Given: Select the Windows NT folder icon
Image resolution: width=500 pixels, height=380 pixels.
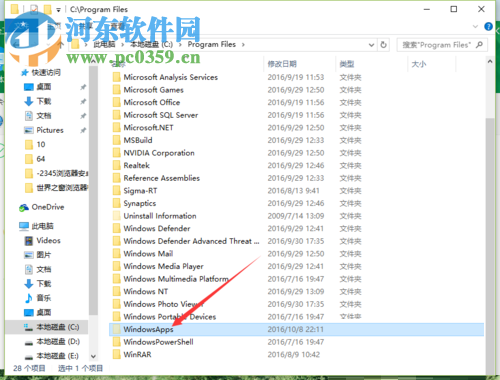Looking at the screenshot, I should 116,292.
